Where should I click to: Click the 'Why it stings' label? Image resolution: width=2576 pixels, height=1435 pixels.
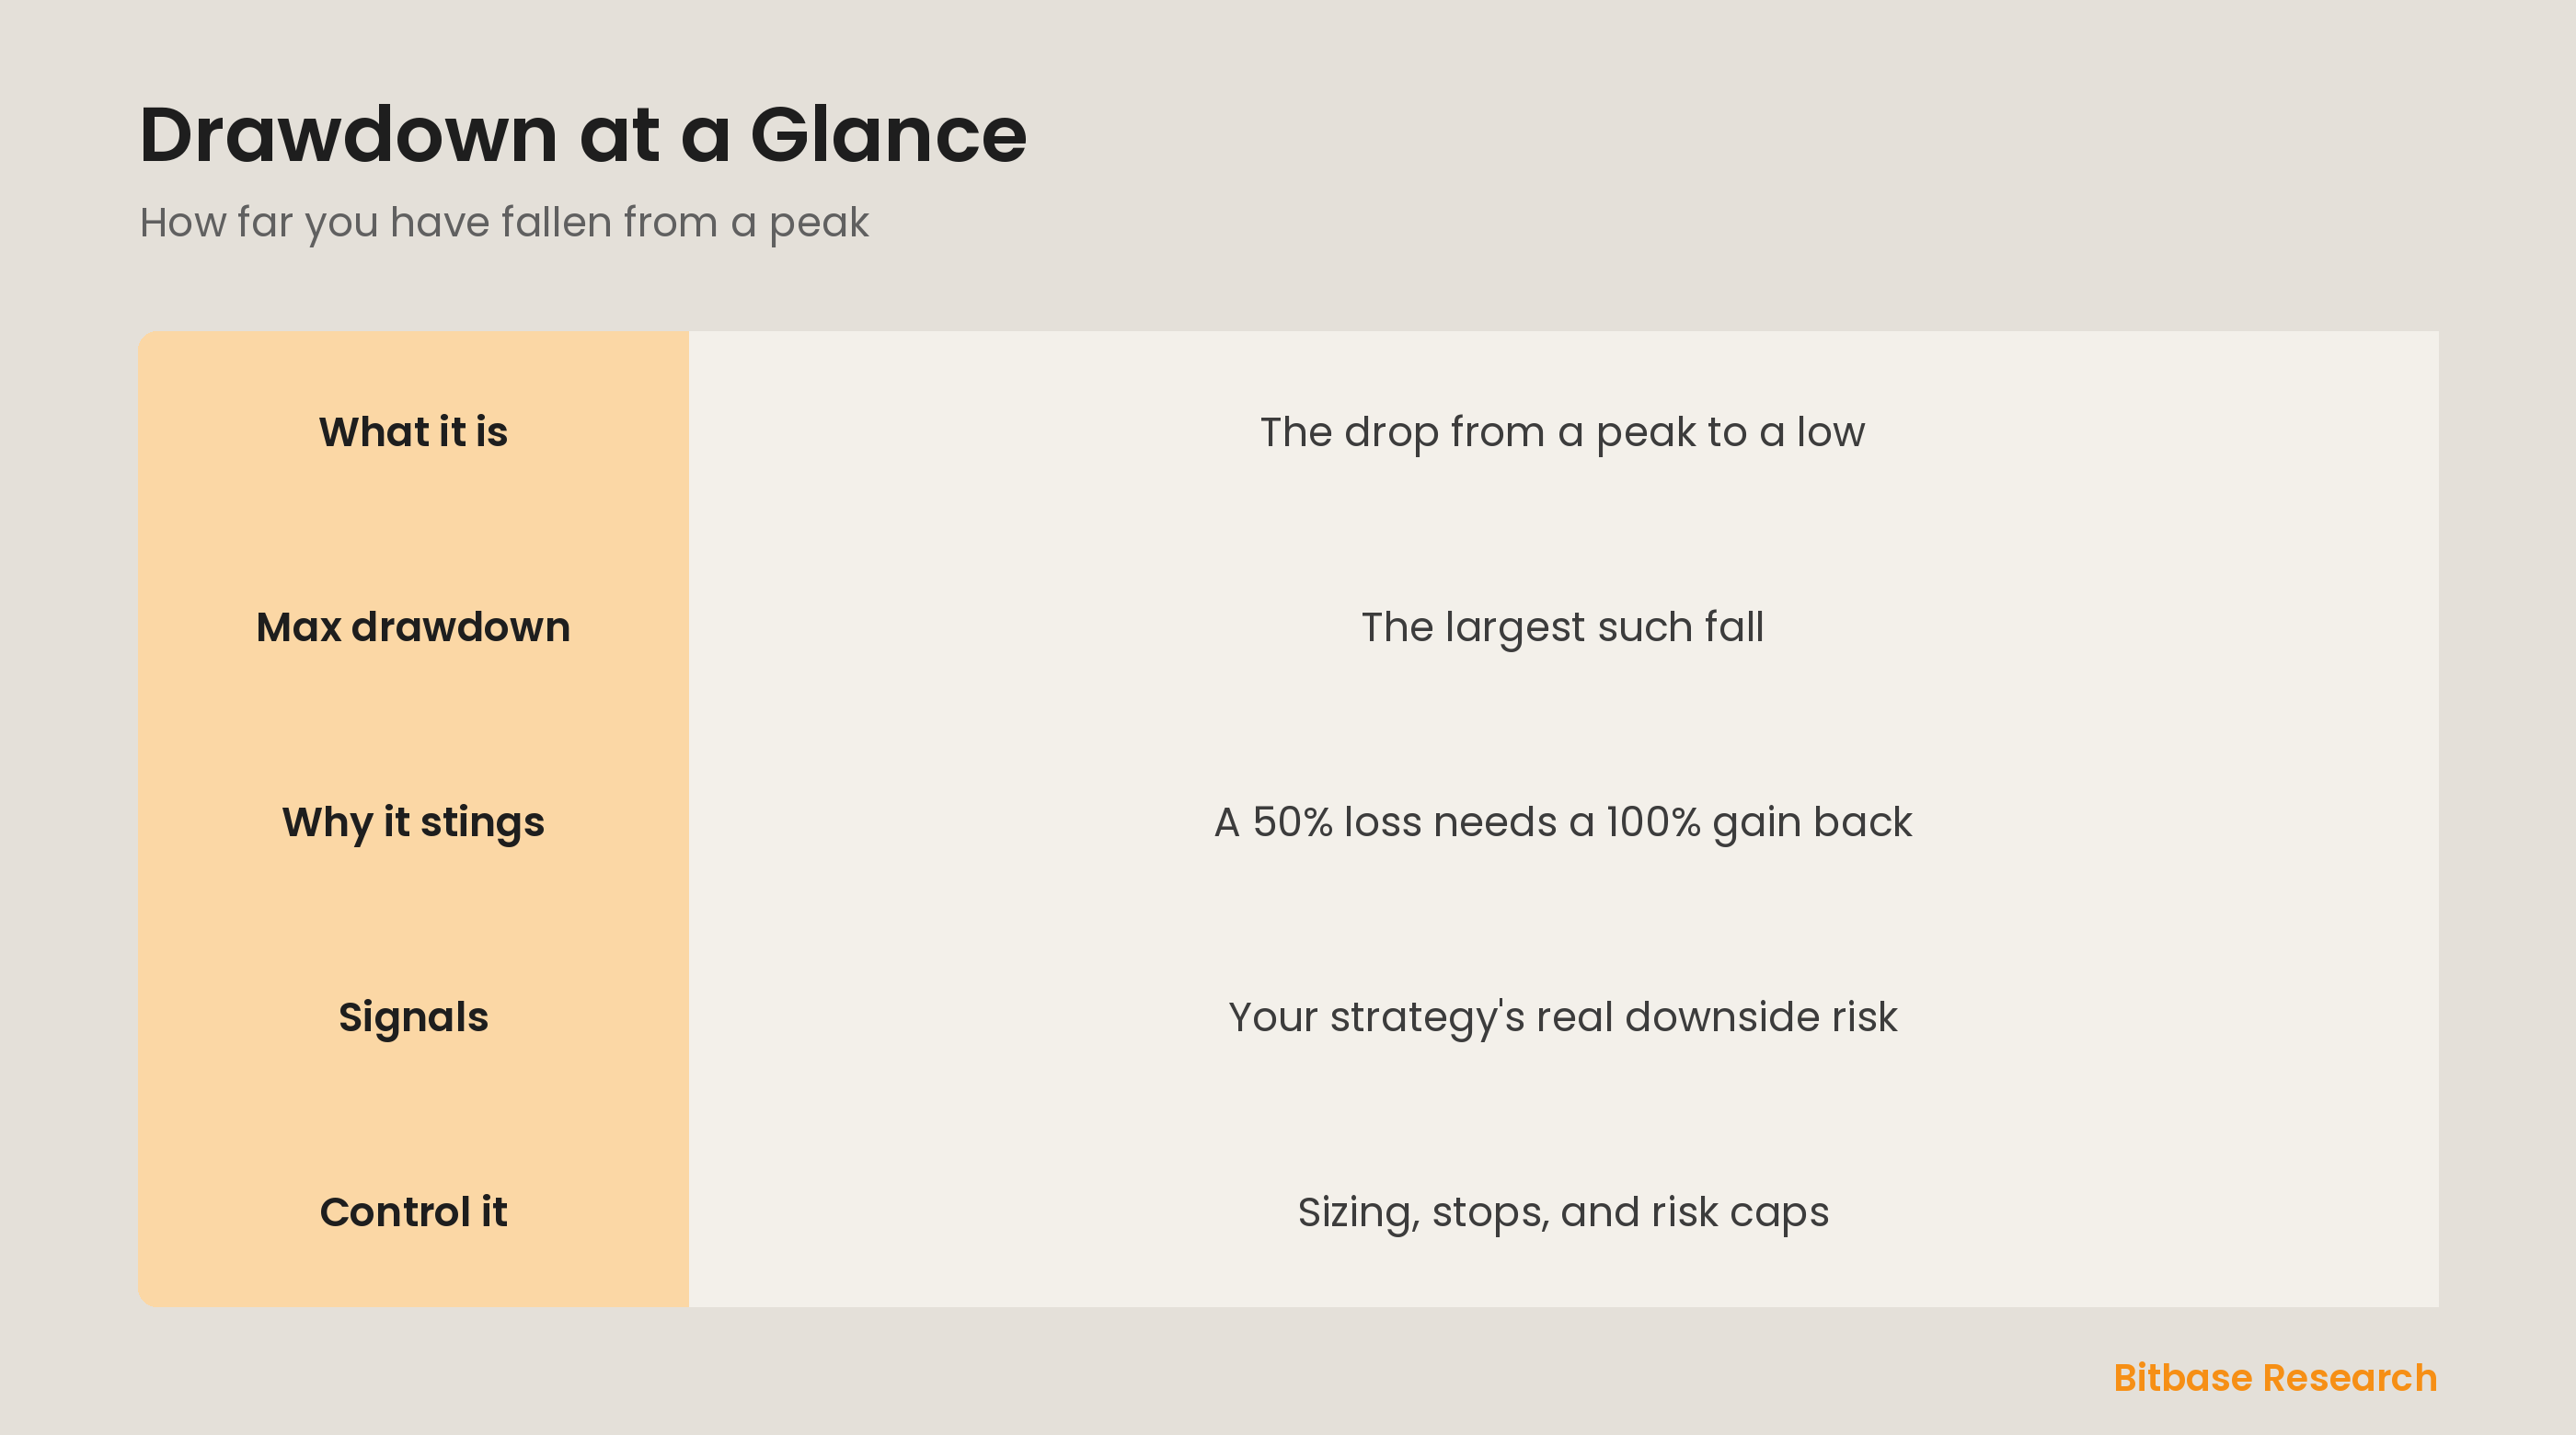coord(413,823)
